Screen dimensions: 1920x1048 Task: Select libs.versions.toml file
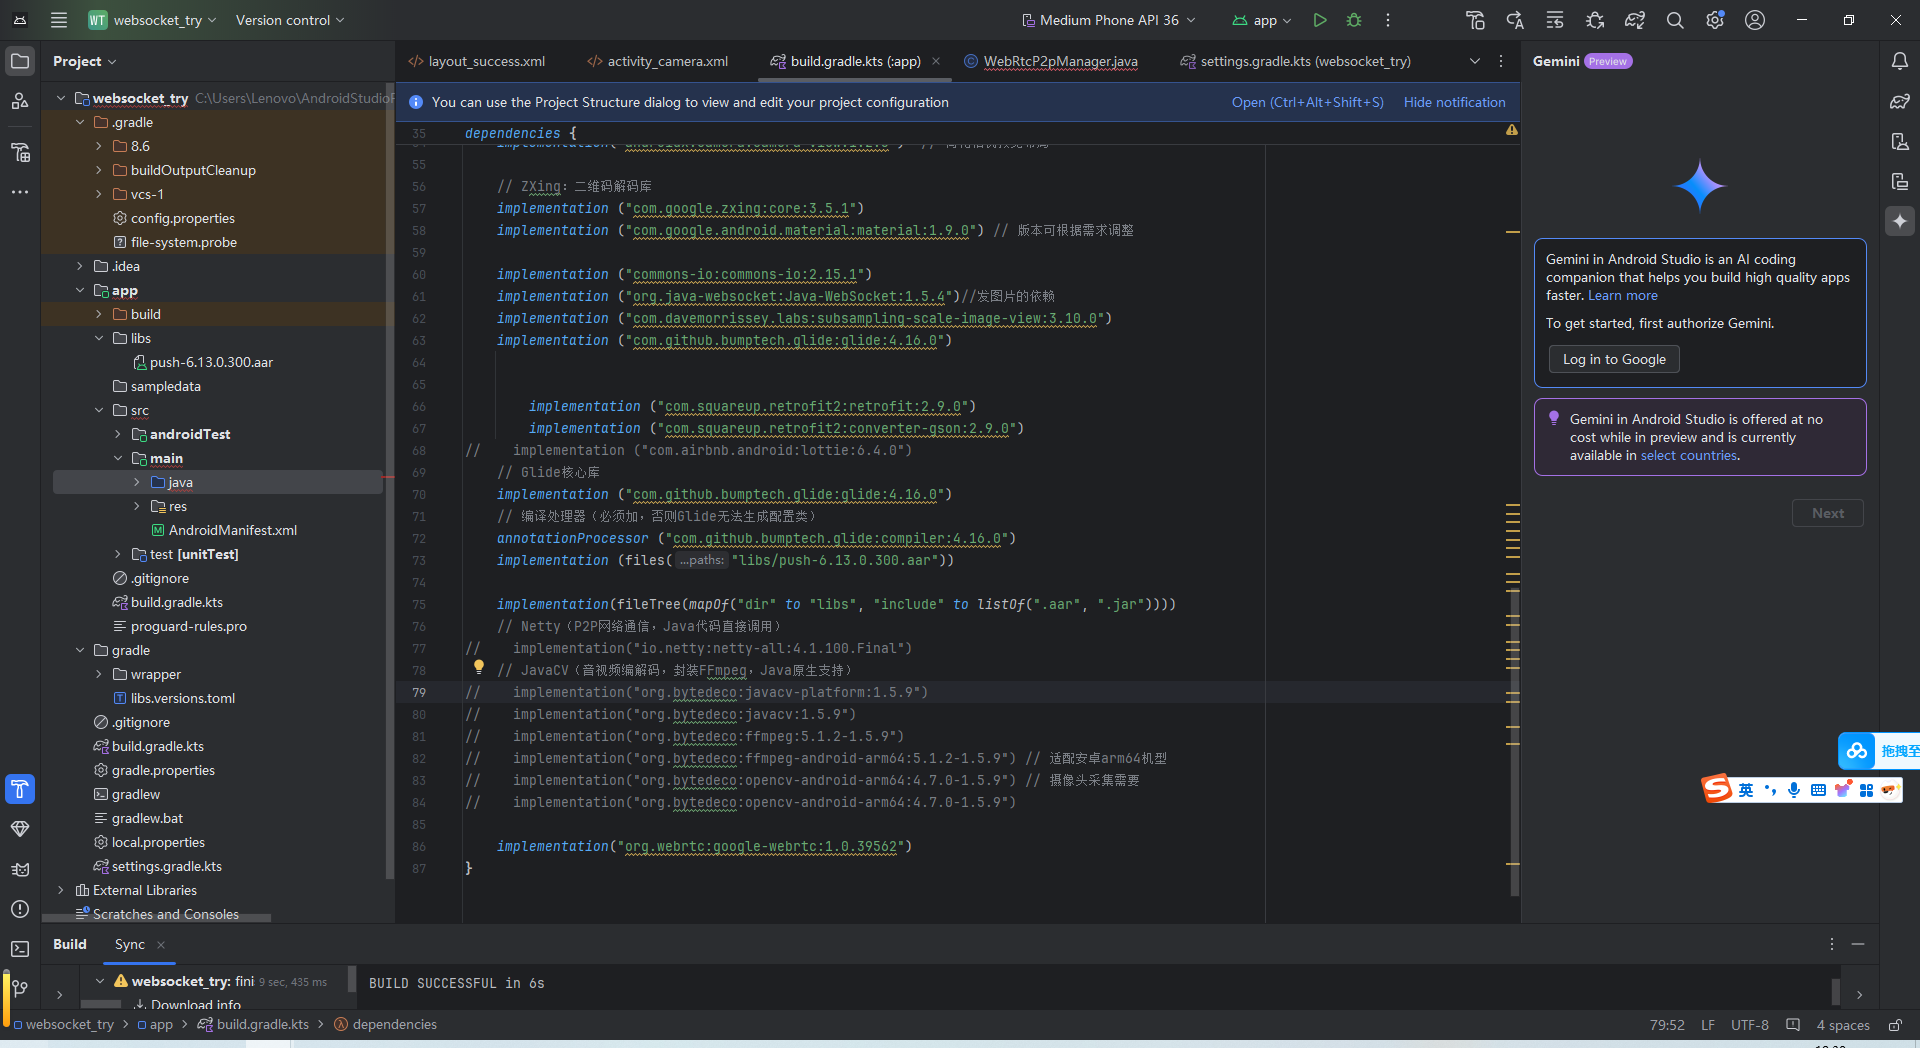click(183, 698)
